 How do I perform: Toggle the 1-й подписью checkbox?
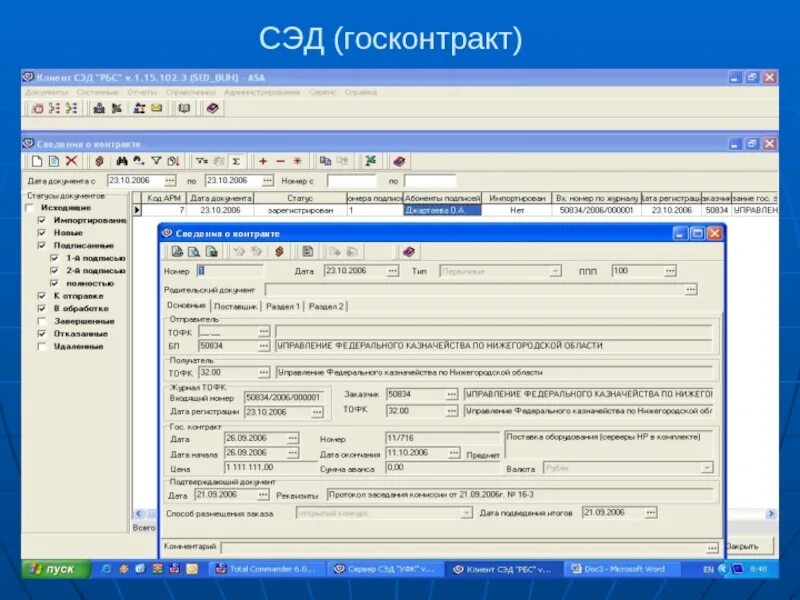pos(55,258)
